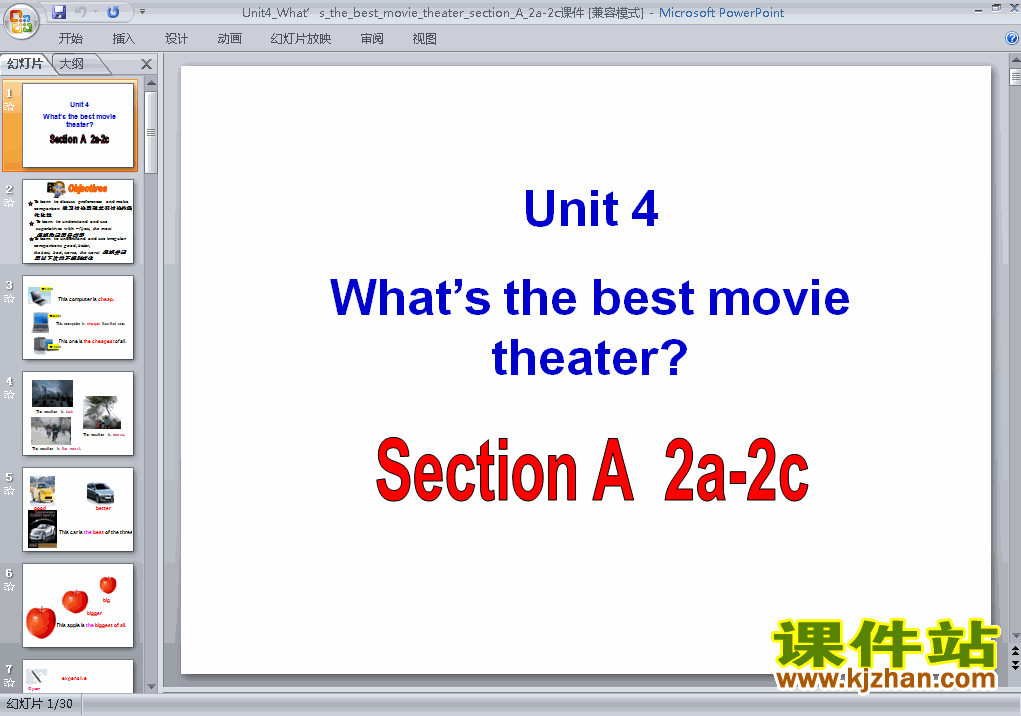Click slide counter 幻灯片 1/30 in status bar

tap(40, 704)
